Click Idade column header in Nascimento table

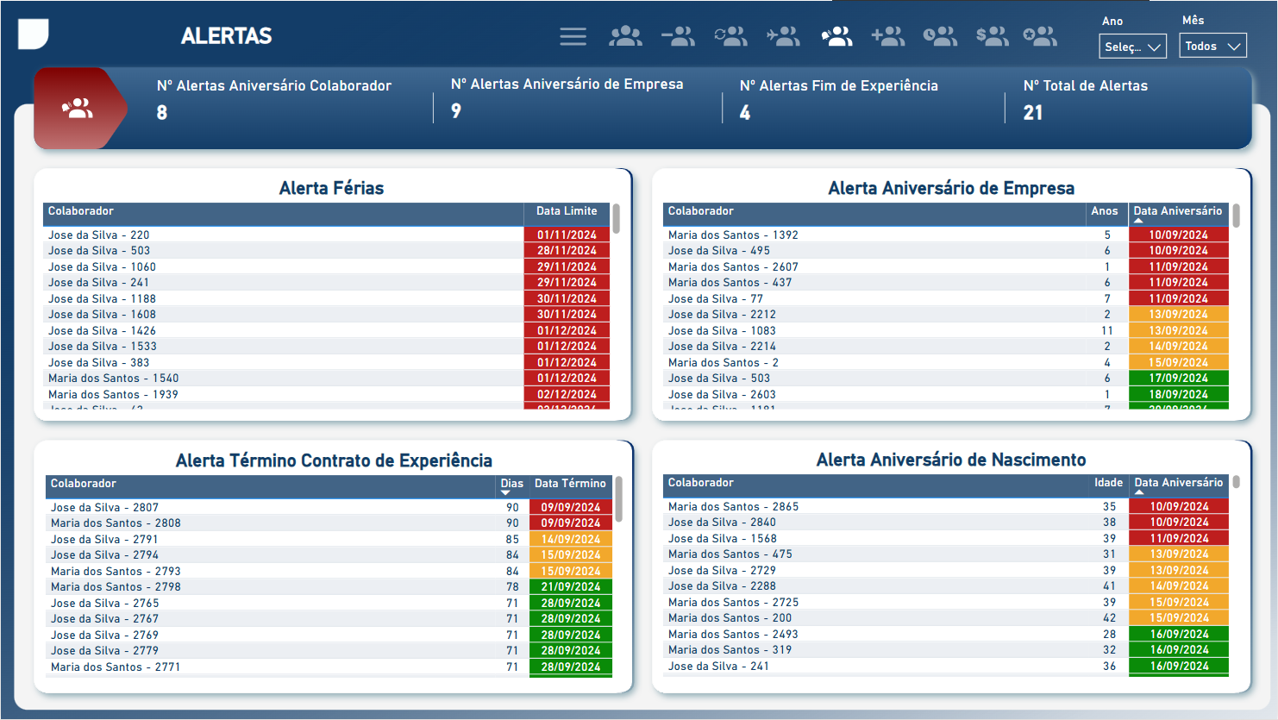point(1108,483)
